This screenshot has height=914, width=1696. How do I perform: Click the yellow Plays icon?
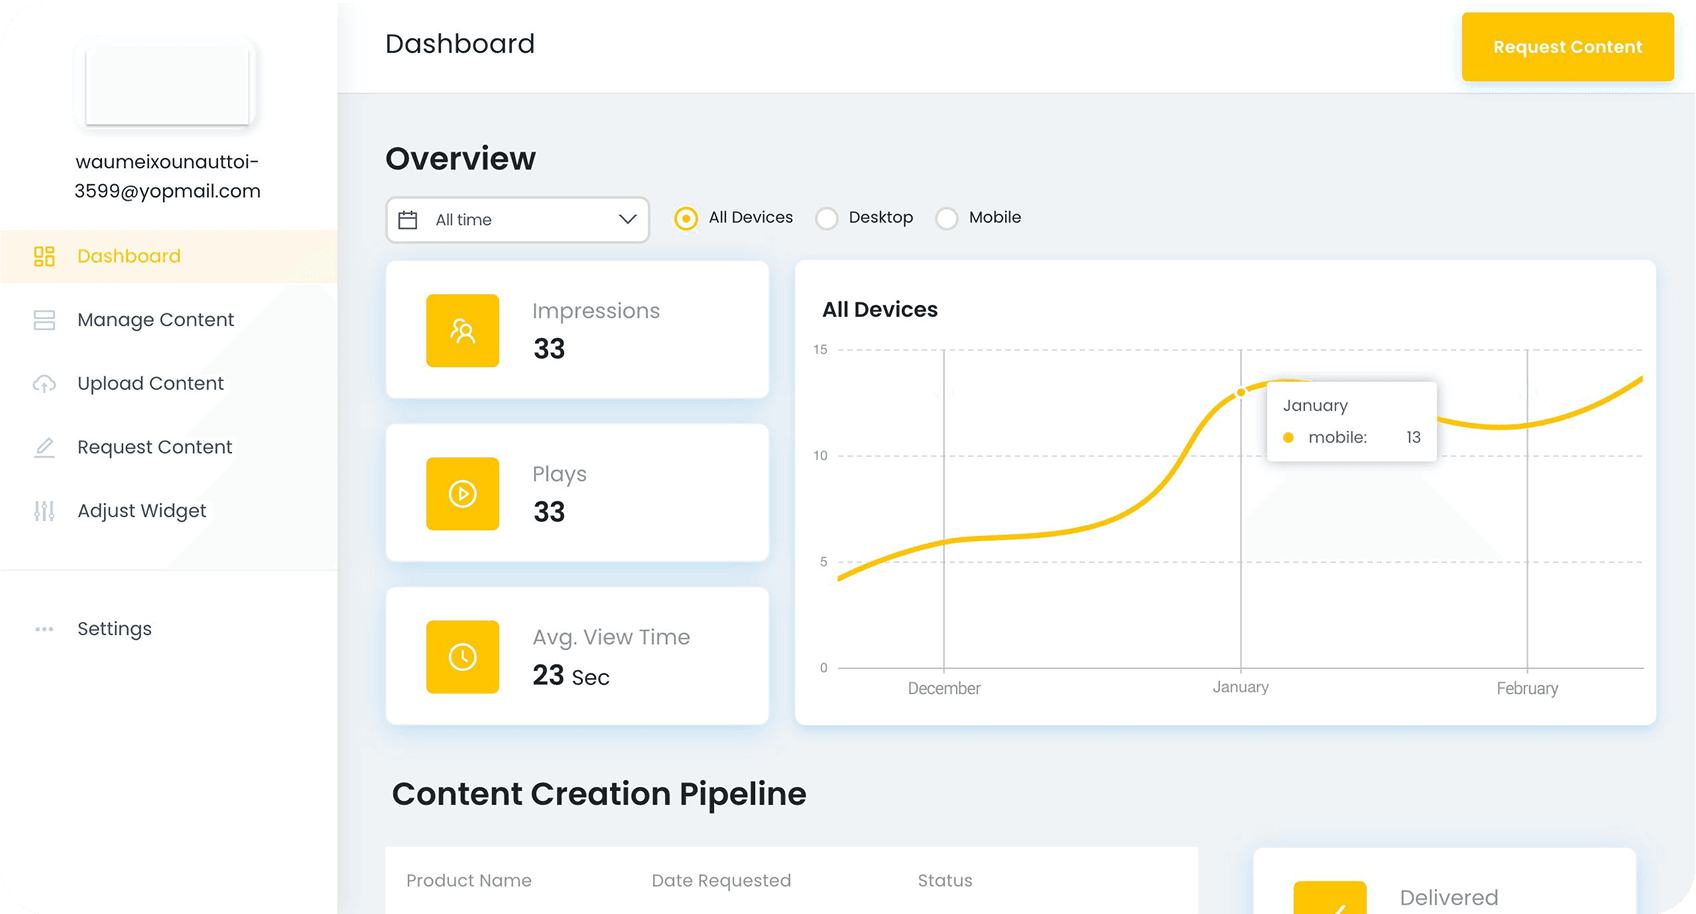(x=462, y=494)
